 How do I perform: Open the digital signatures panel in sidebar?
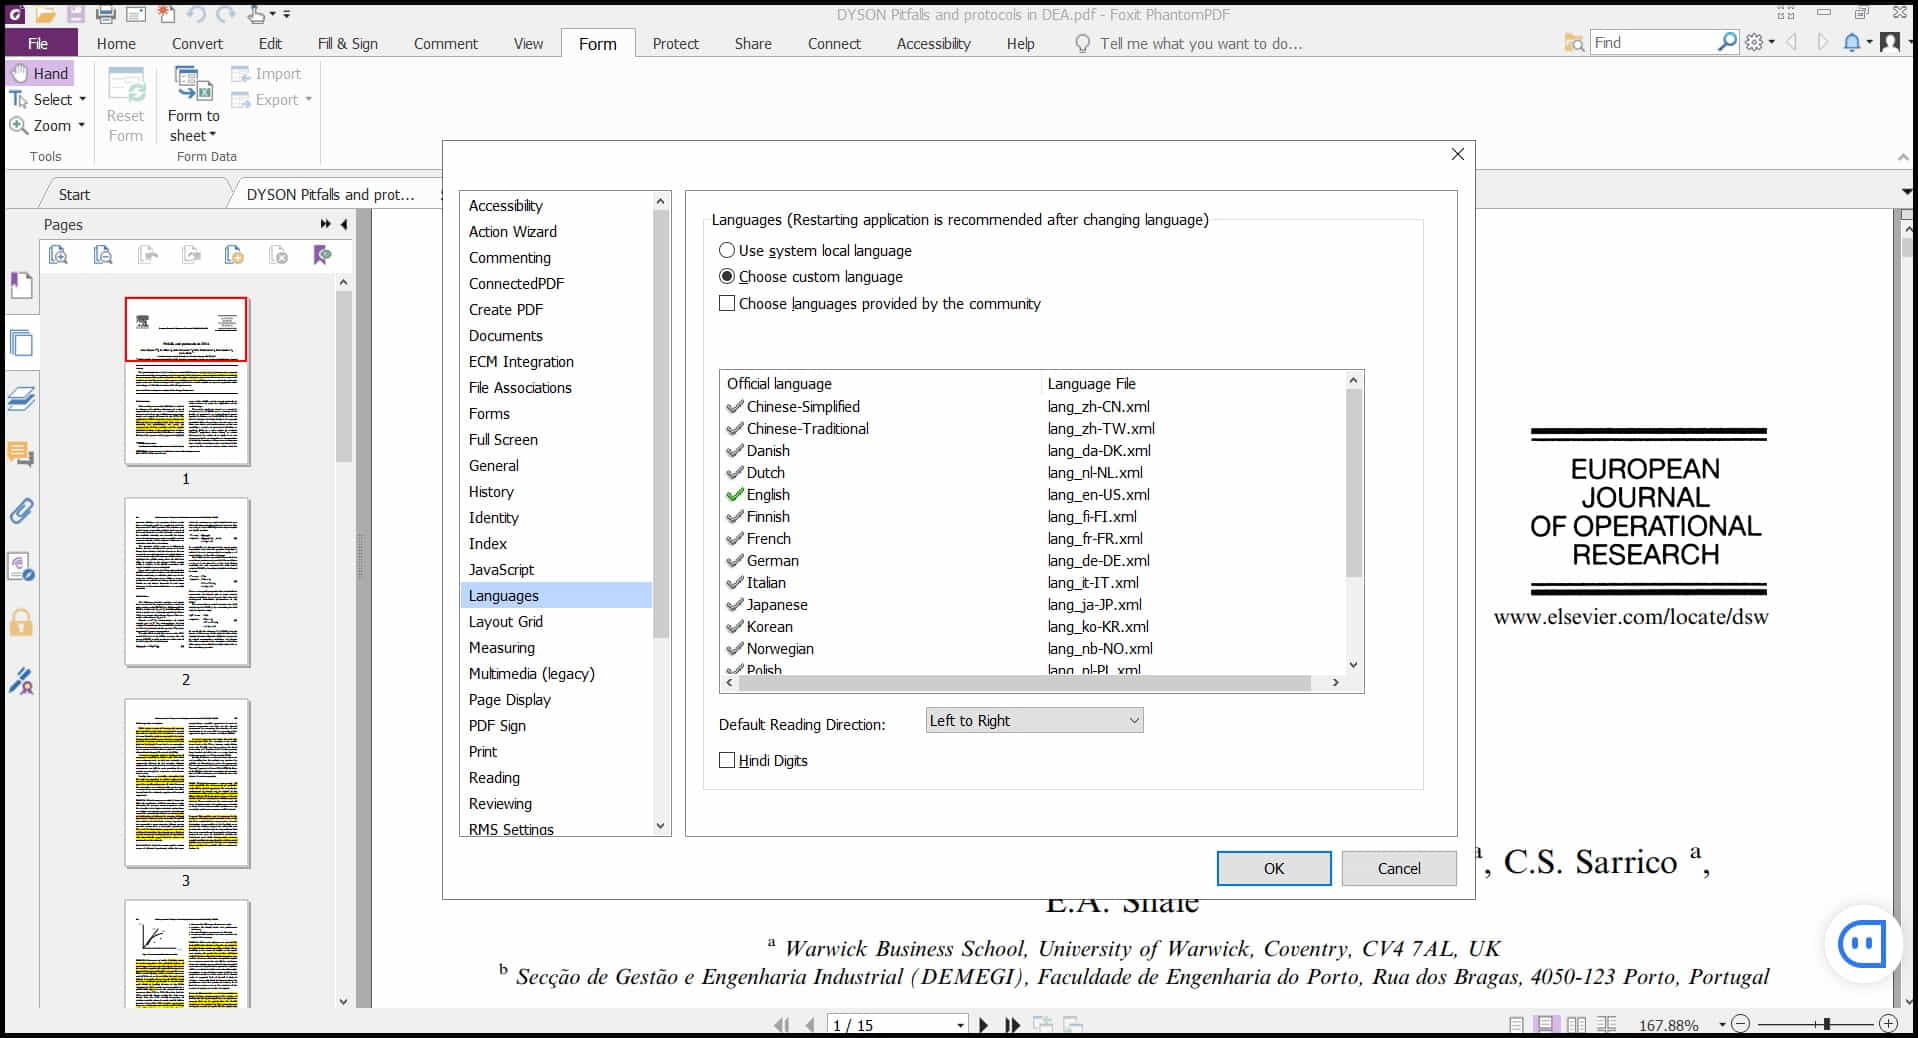tap(21, 681)
